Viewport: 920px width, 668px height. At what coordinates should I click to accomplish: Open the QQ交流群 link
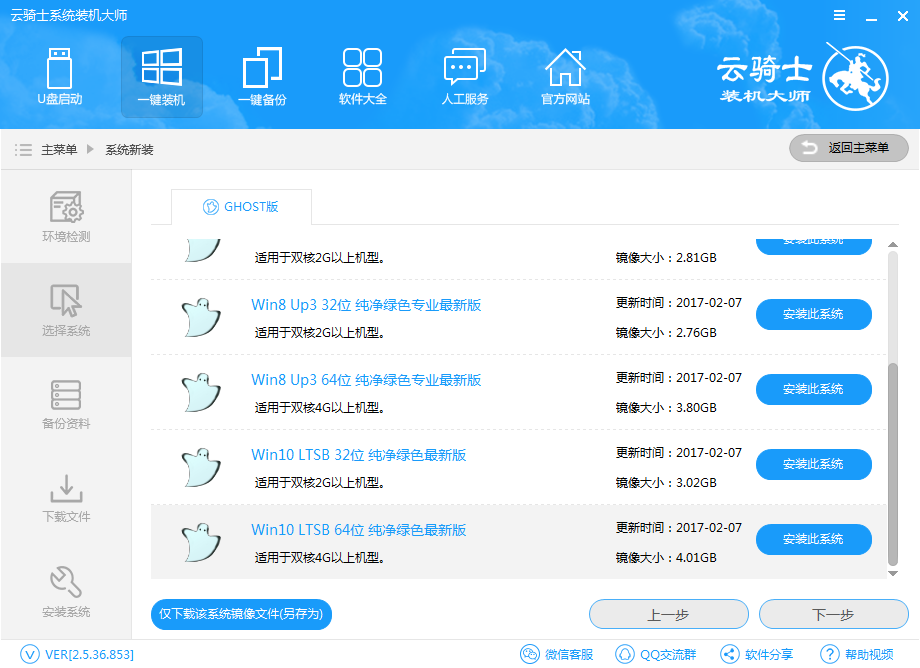click(x=655, y=654)
